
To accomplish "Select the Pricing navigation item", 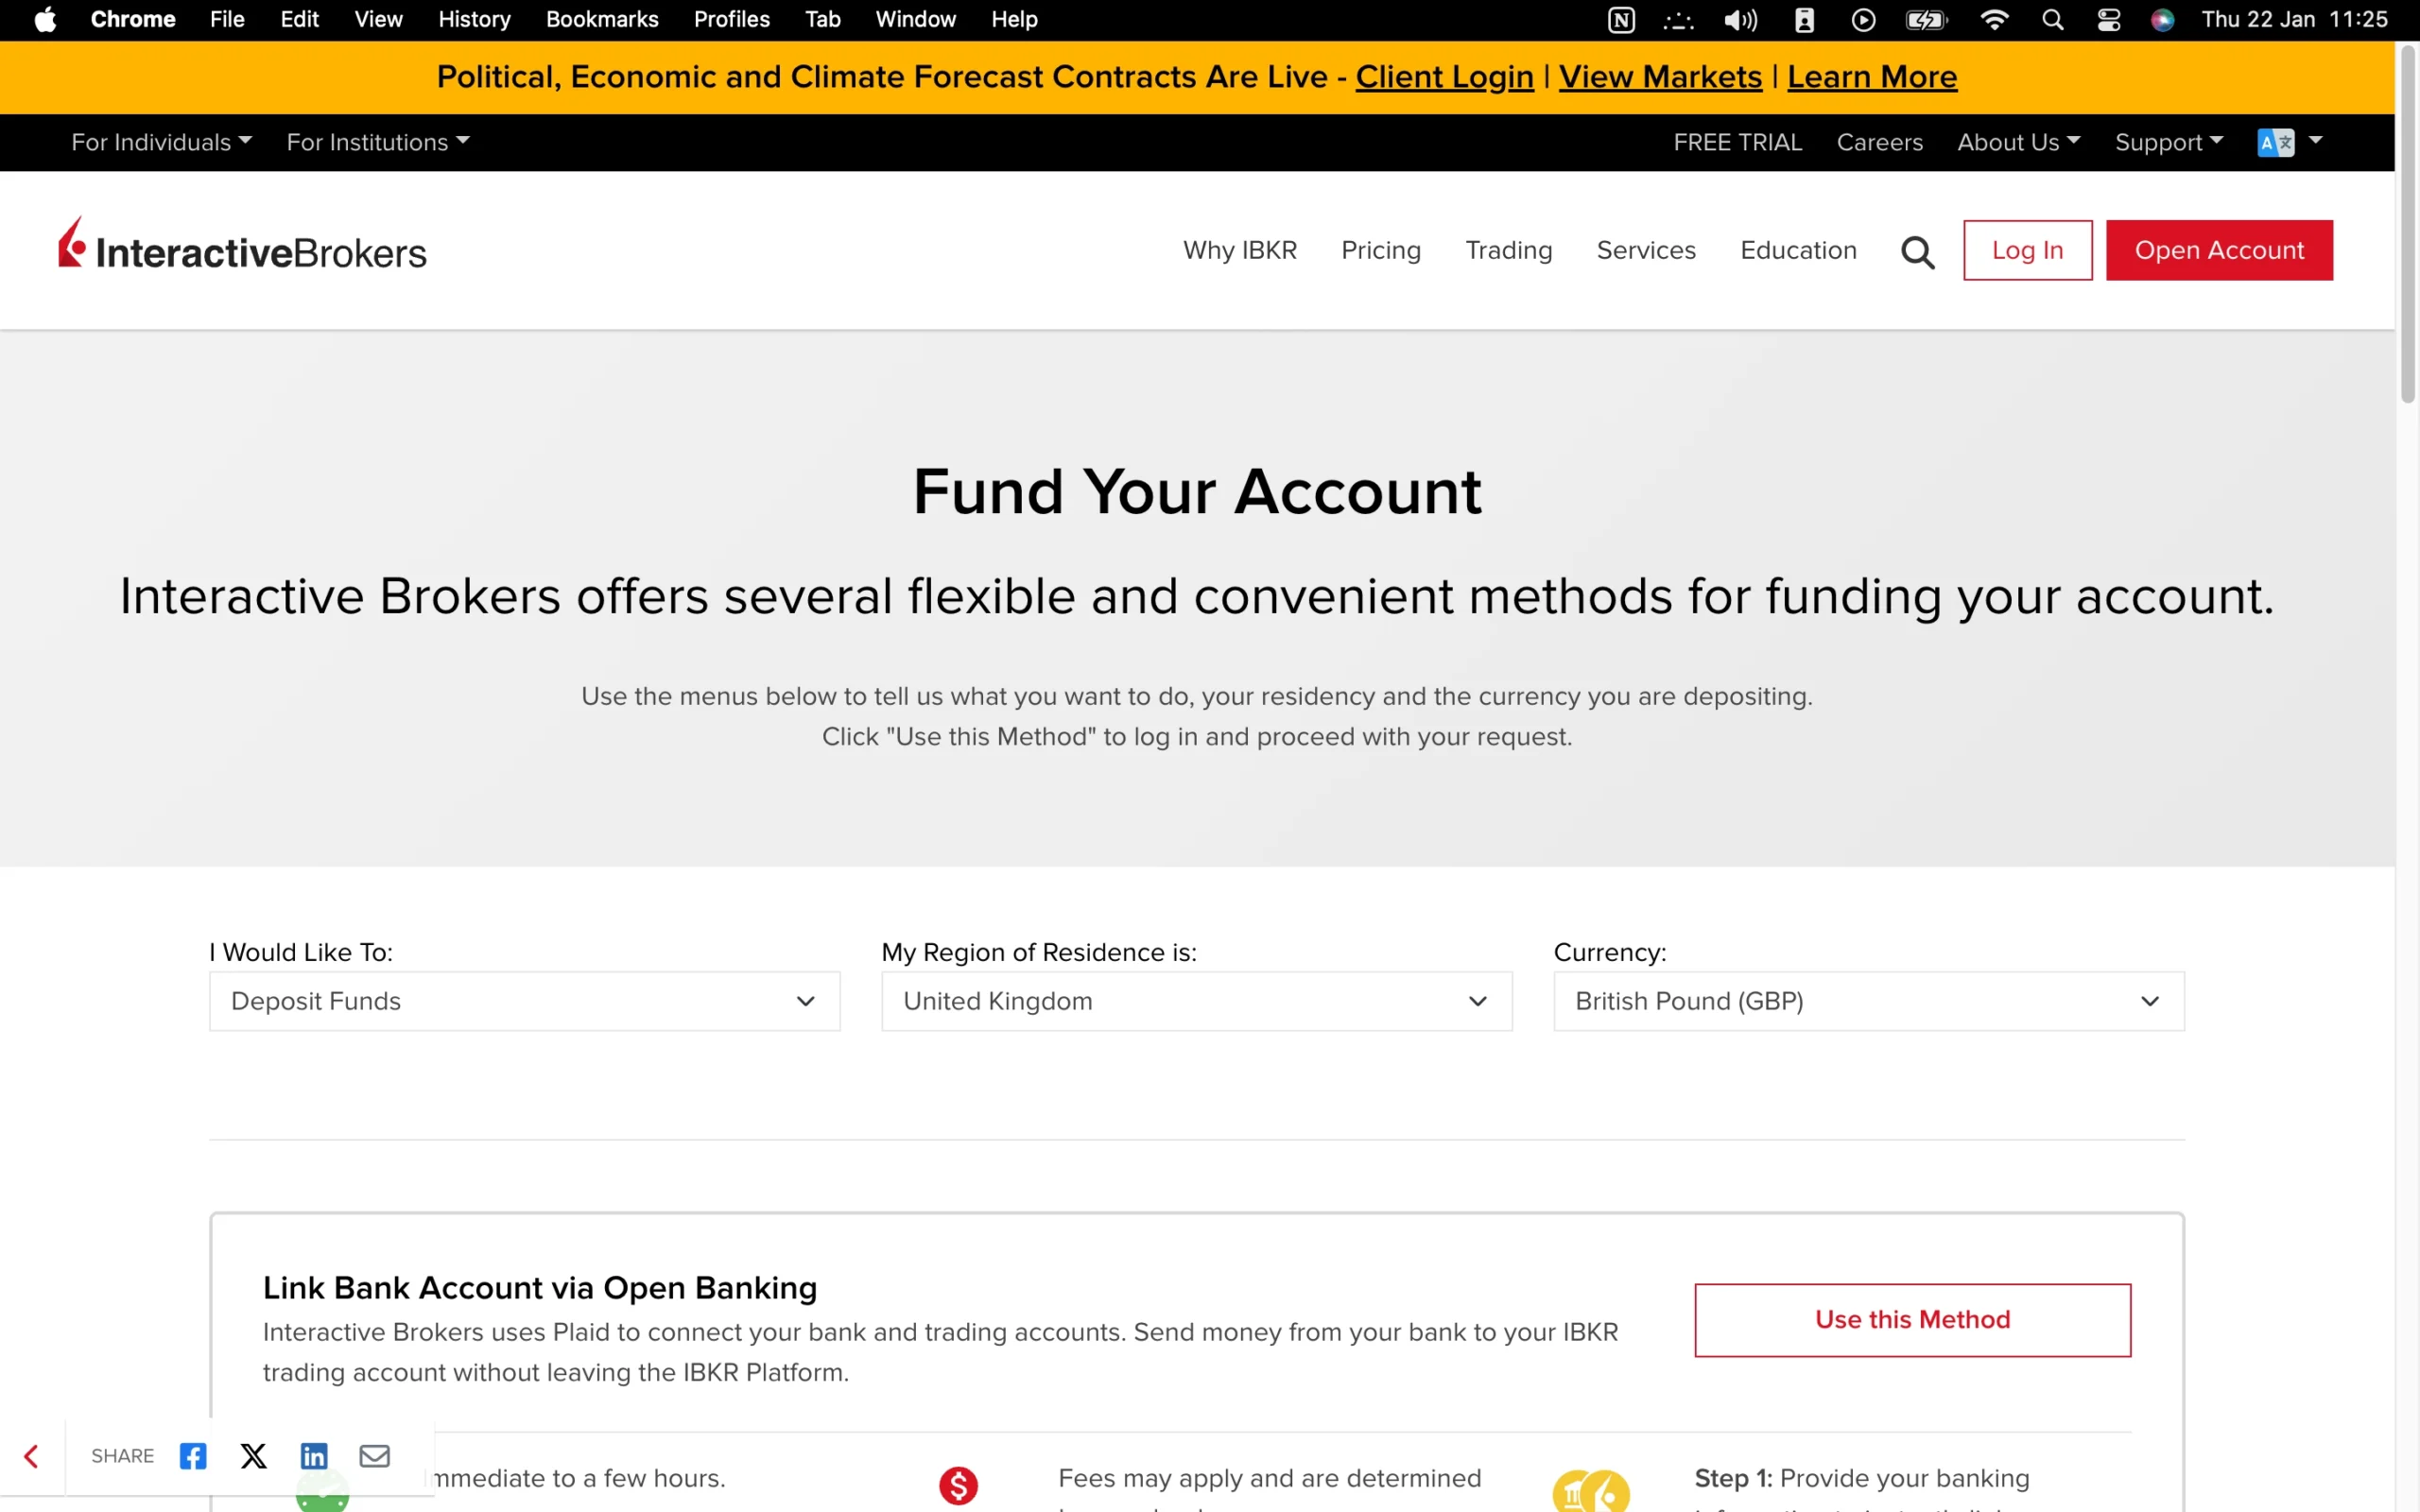I will pos(1381,250).
